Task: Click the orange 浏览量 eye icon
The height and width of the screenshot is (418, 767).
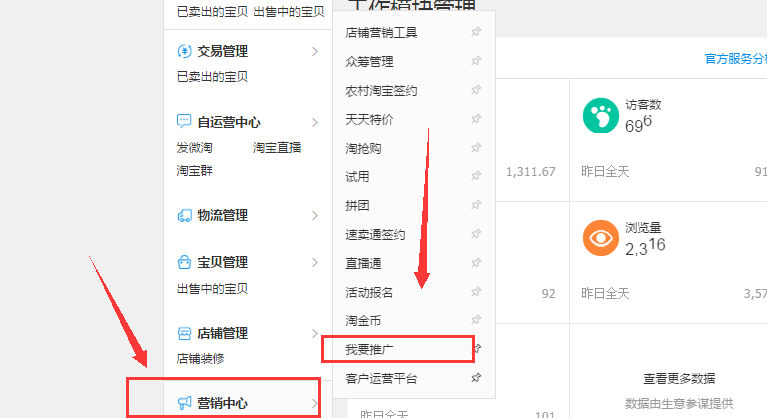Action: (x=601, y=238)
